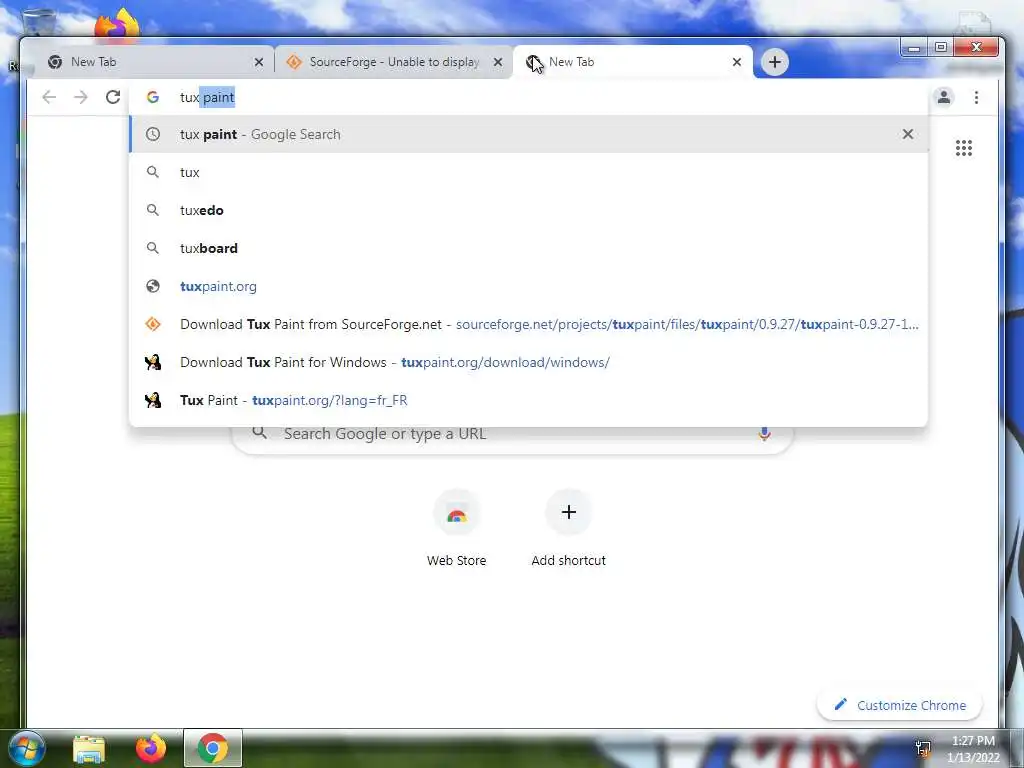Image resolution: width=1024 pixels, height=768 pixels.
Task: Click the magnifier icon beside 'tuxedo'
Action: click(x=153, y=210)
